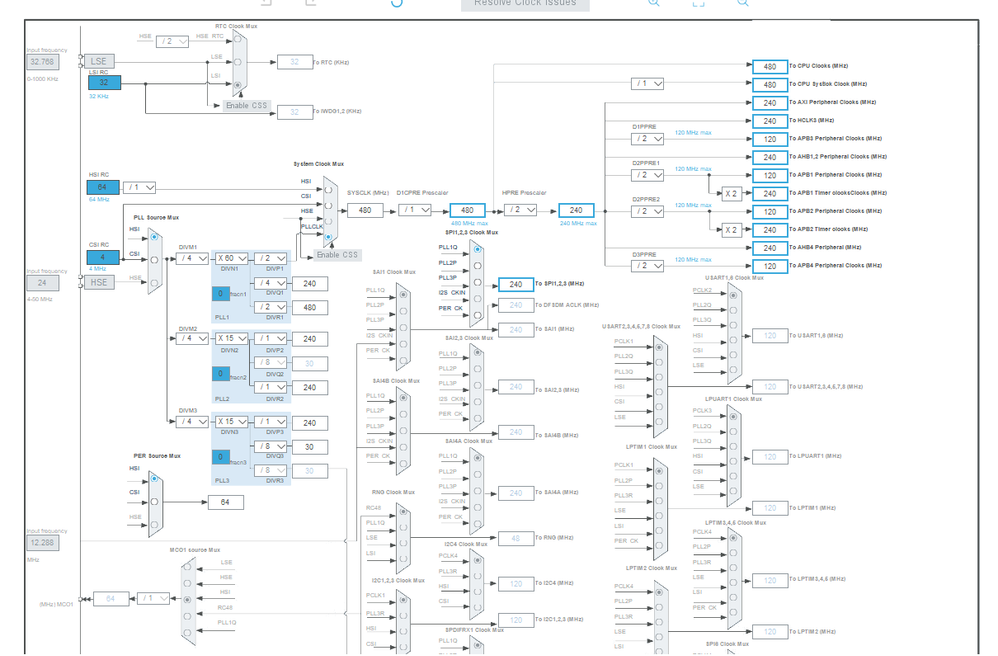
Task: Select PLL1Q in SPI1,2,3 Clock Mux
Action: pyautogui.click(x=477, y=249)
